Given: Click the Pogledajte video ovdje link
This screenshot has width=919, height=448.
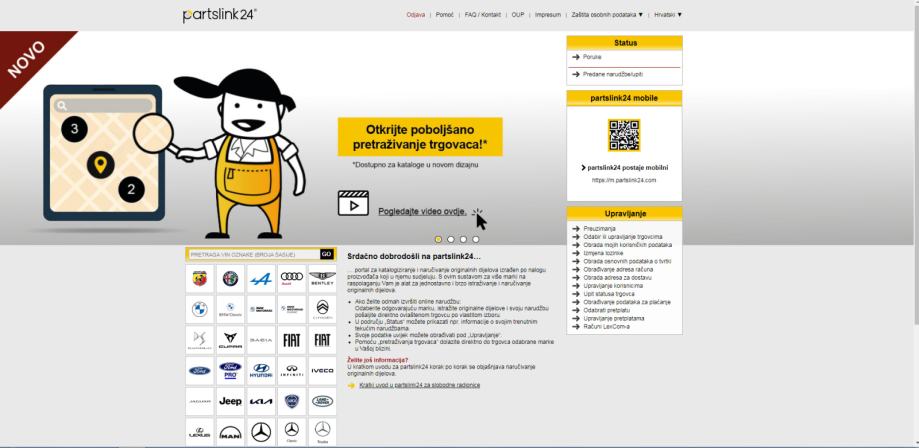Looking at the screenshot, I should 423,212.
